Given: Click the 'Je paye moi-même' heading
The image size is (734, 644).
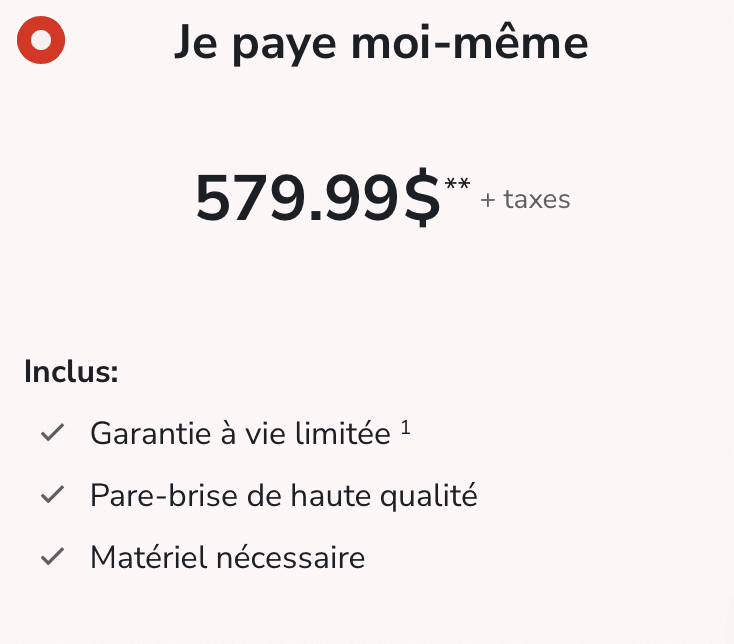Looking at the screenshot, I should [381, 44].
